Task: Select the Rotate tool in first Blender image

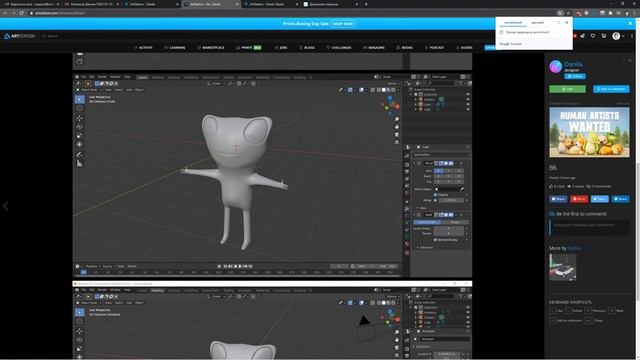Action: coord(80,127)
